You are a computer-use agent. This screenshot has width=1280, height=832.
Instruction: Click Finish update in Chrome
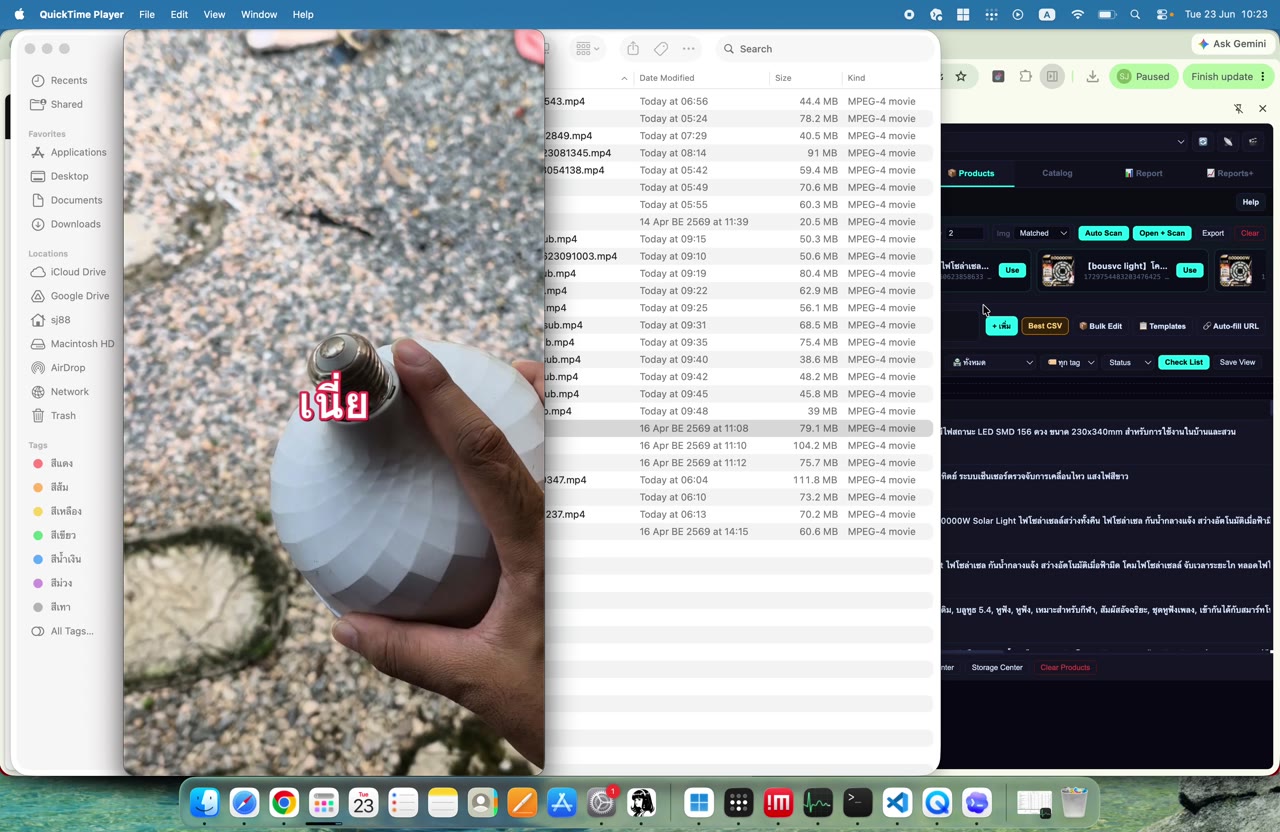(1229, 76)
